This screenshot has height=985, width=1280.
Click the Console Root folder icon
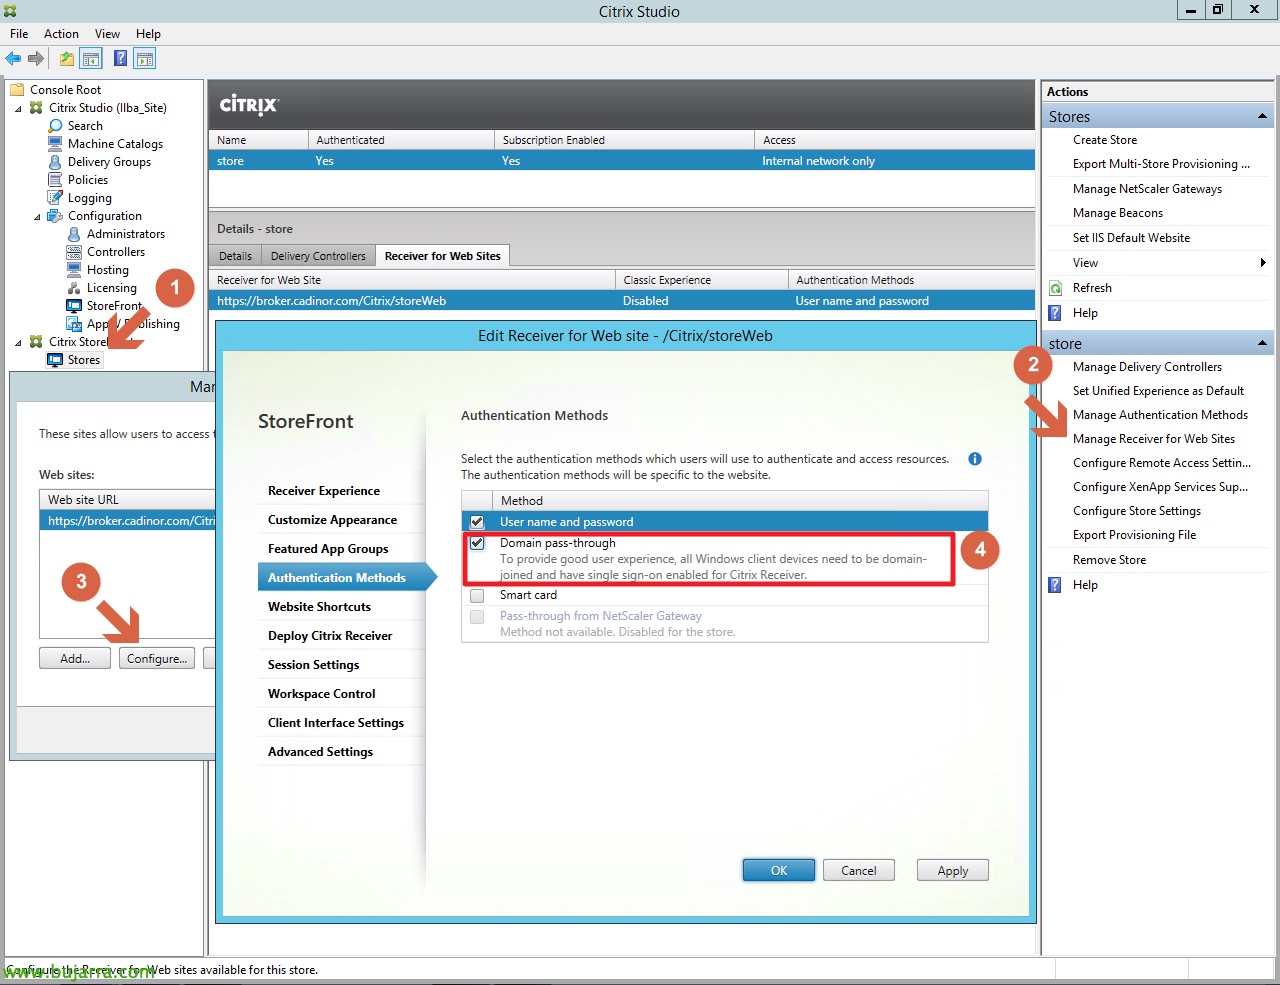18,90
